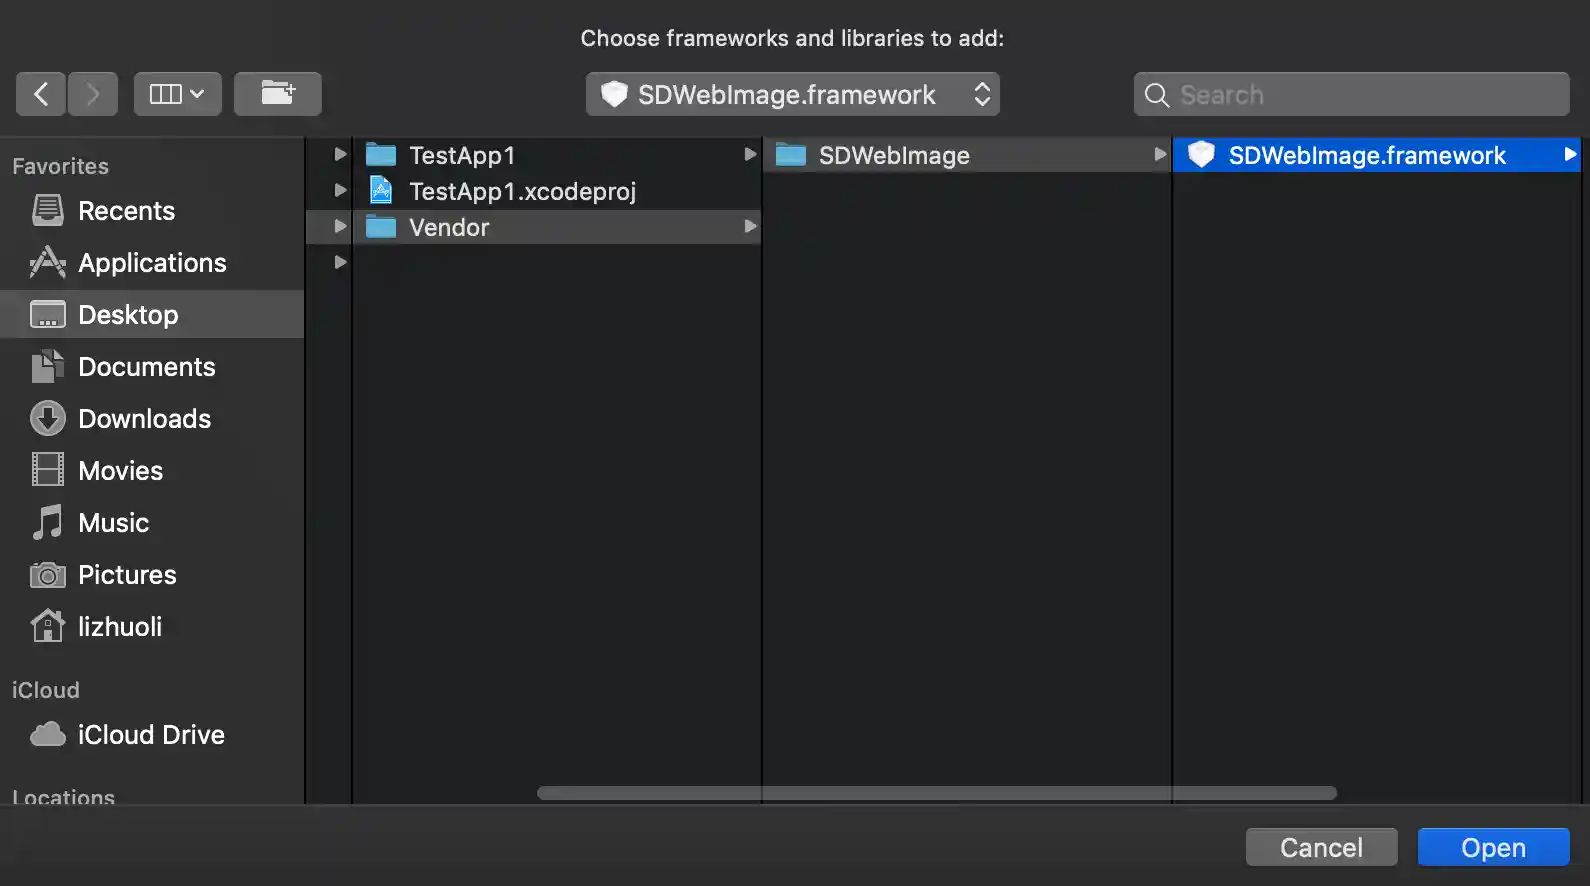Open the lizhuoli home folder
The width and height of the screenshot is (1590, 886).
(152, 627)
